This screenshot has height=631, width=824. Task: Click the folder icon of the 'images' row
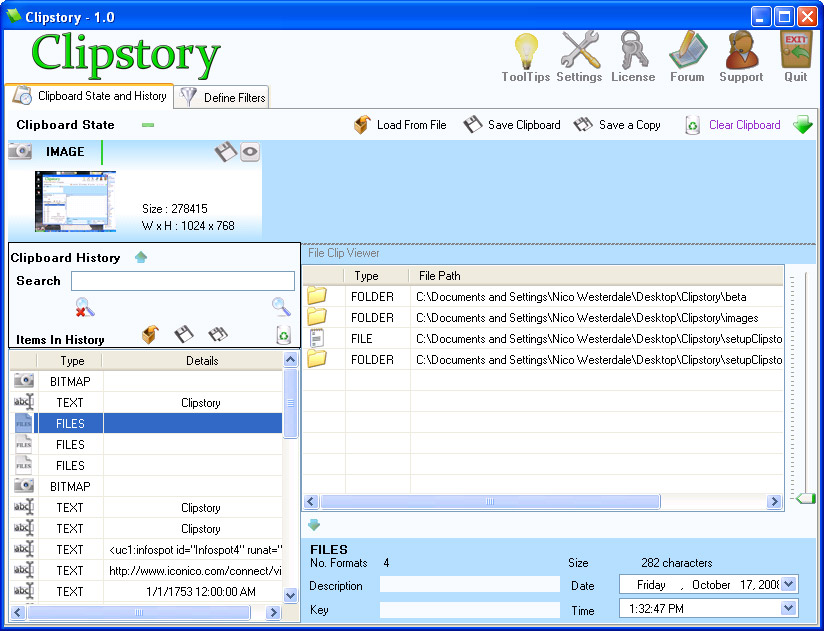pyautogui.click(x=317, y=316)
